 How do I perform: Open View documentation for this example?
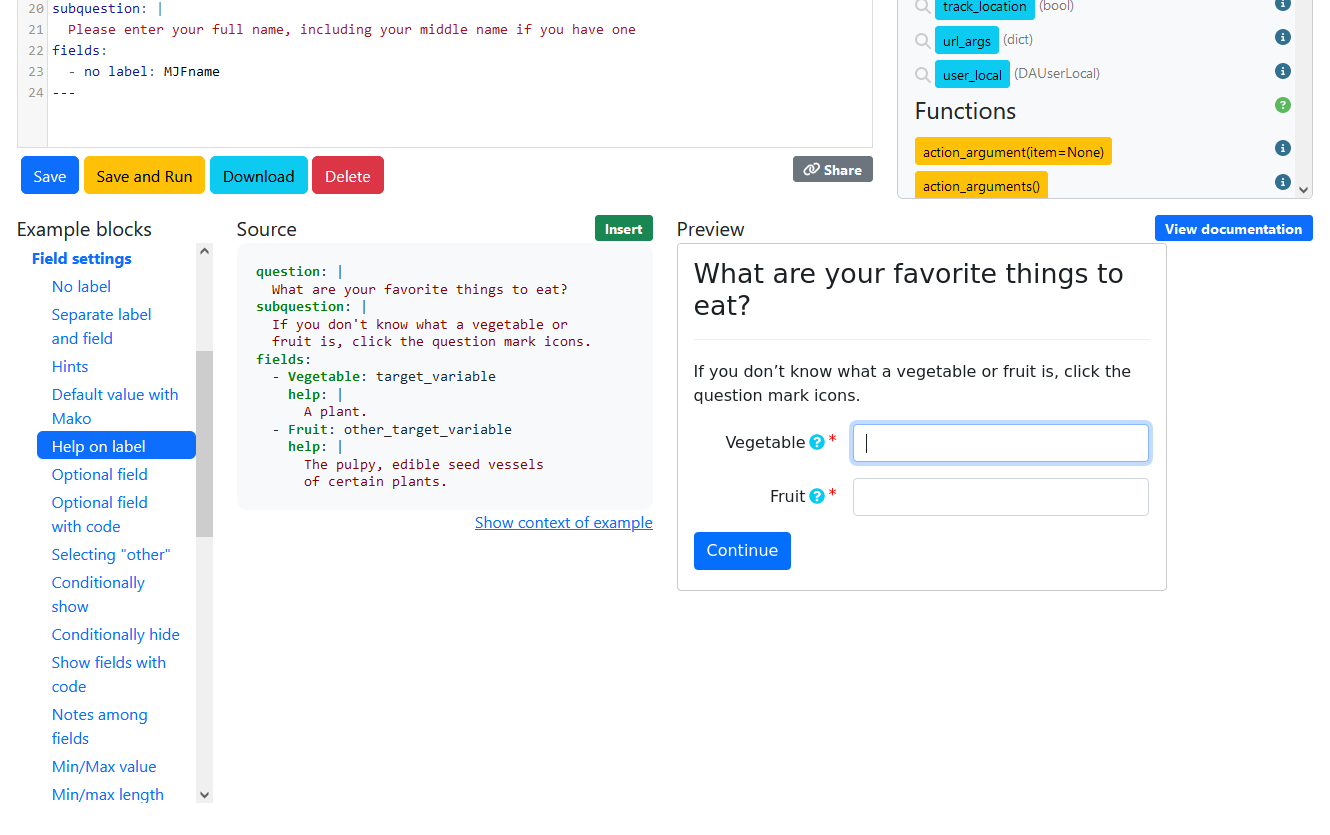[1233, 228]
